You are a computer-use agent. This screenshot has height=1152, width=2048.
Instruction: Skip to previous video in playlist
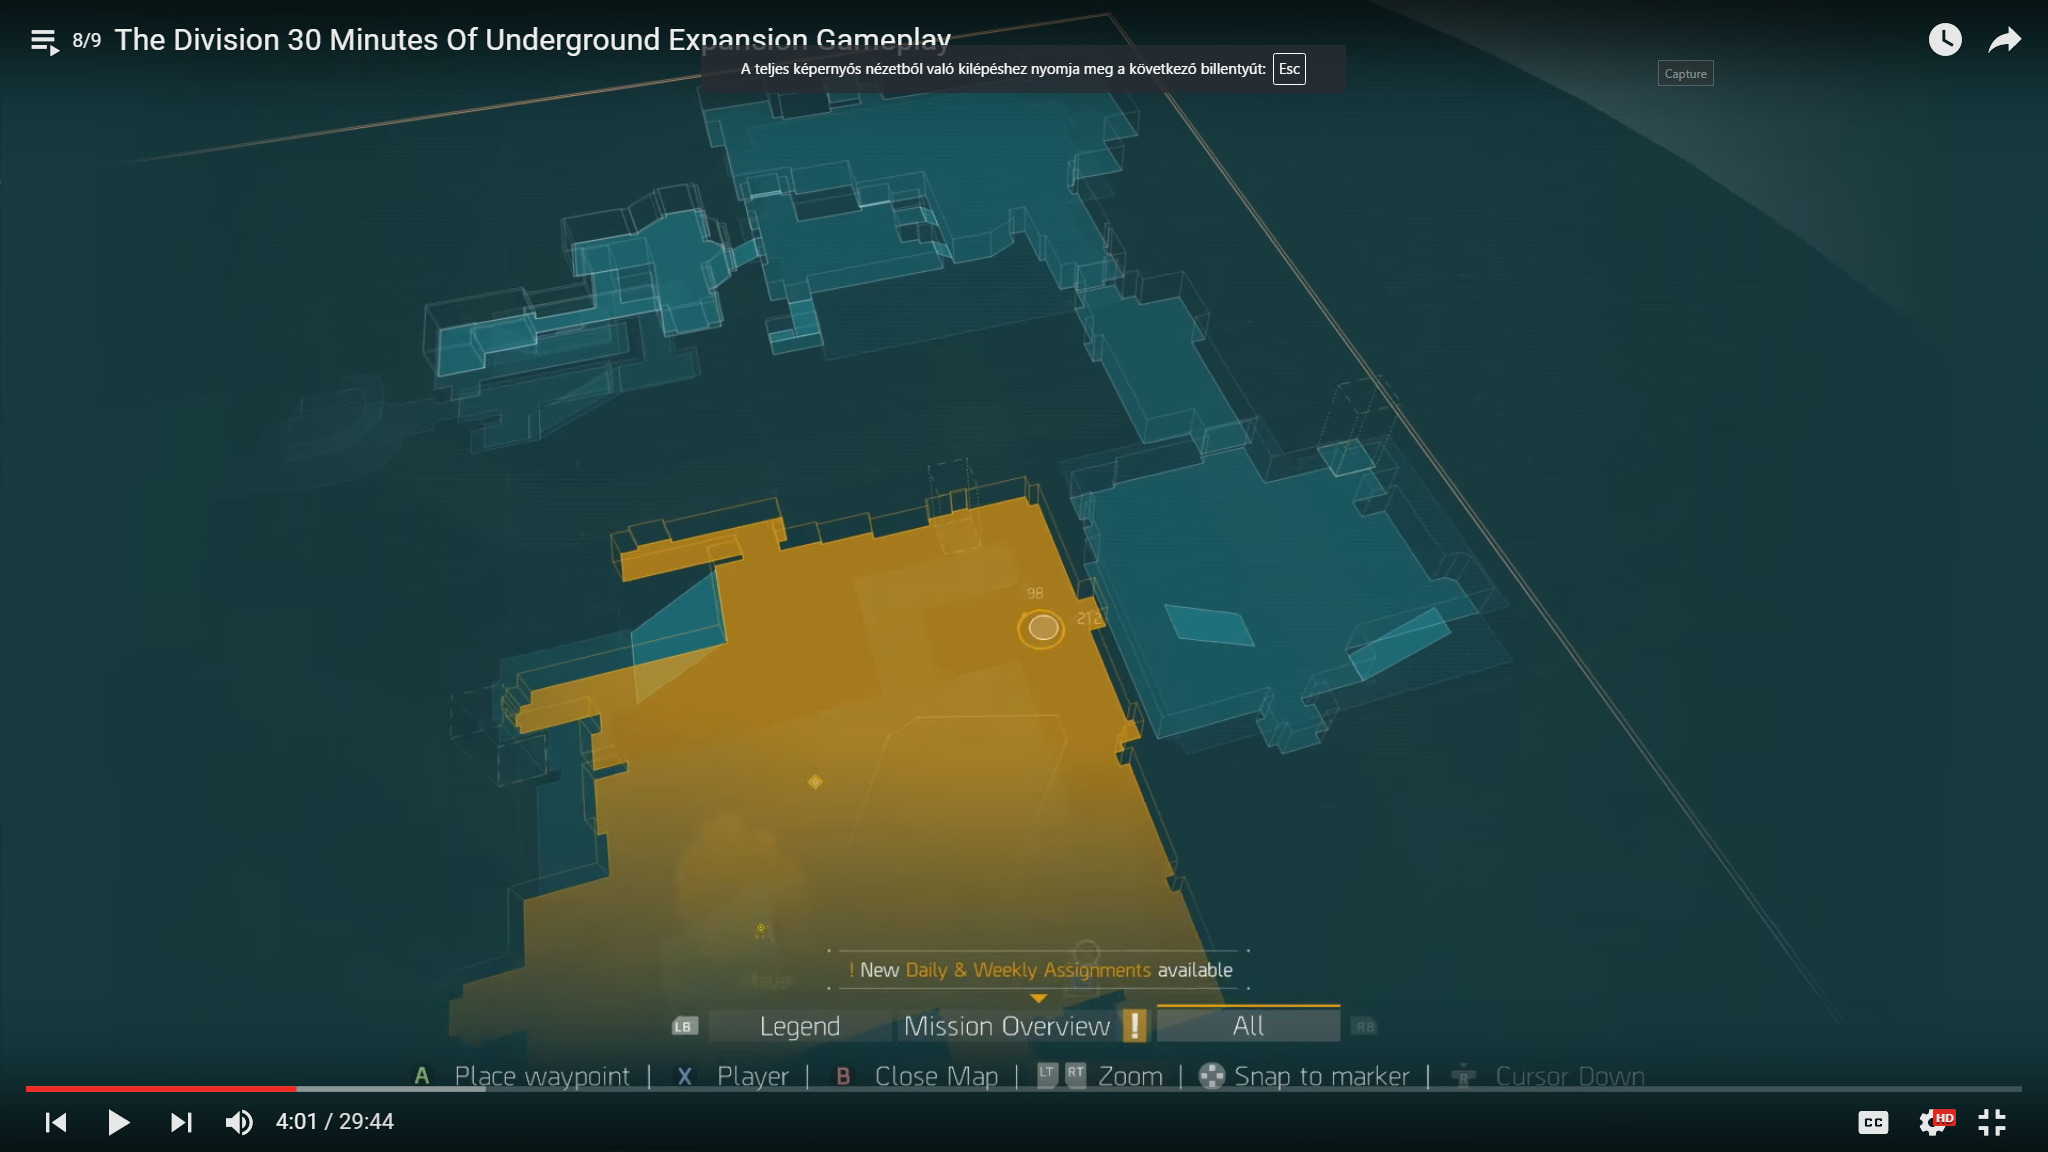pos(56,1122)
